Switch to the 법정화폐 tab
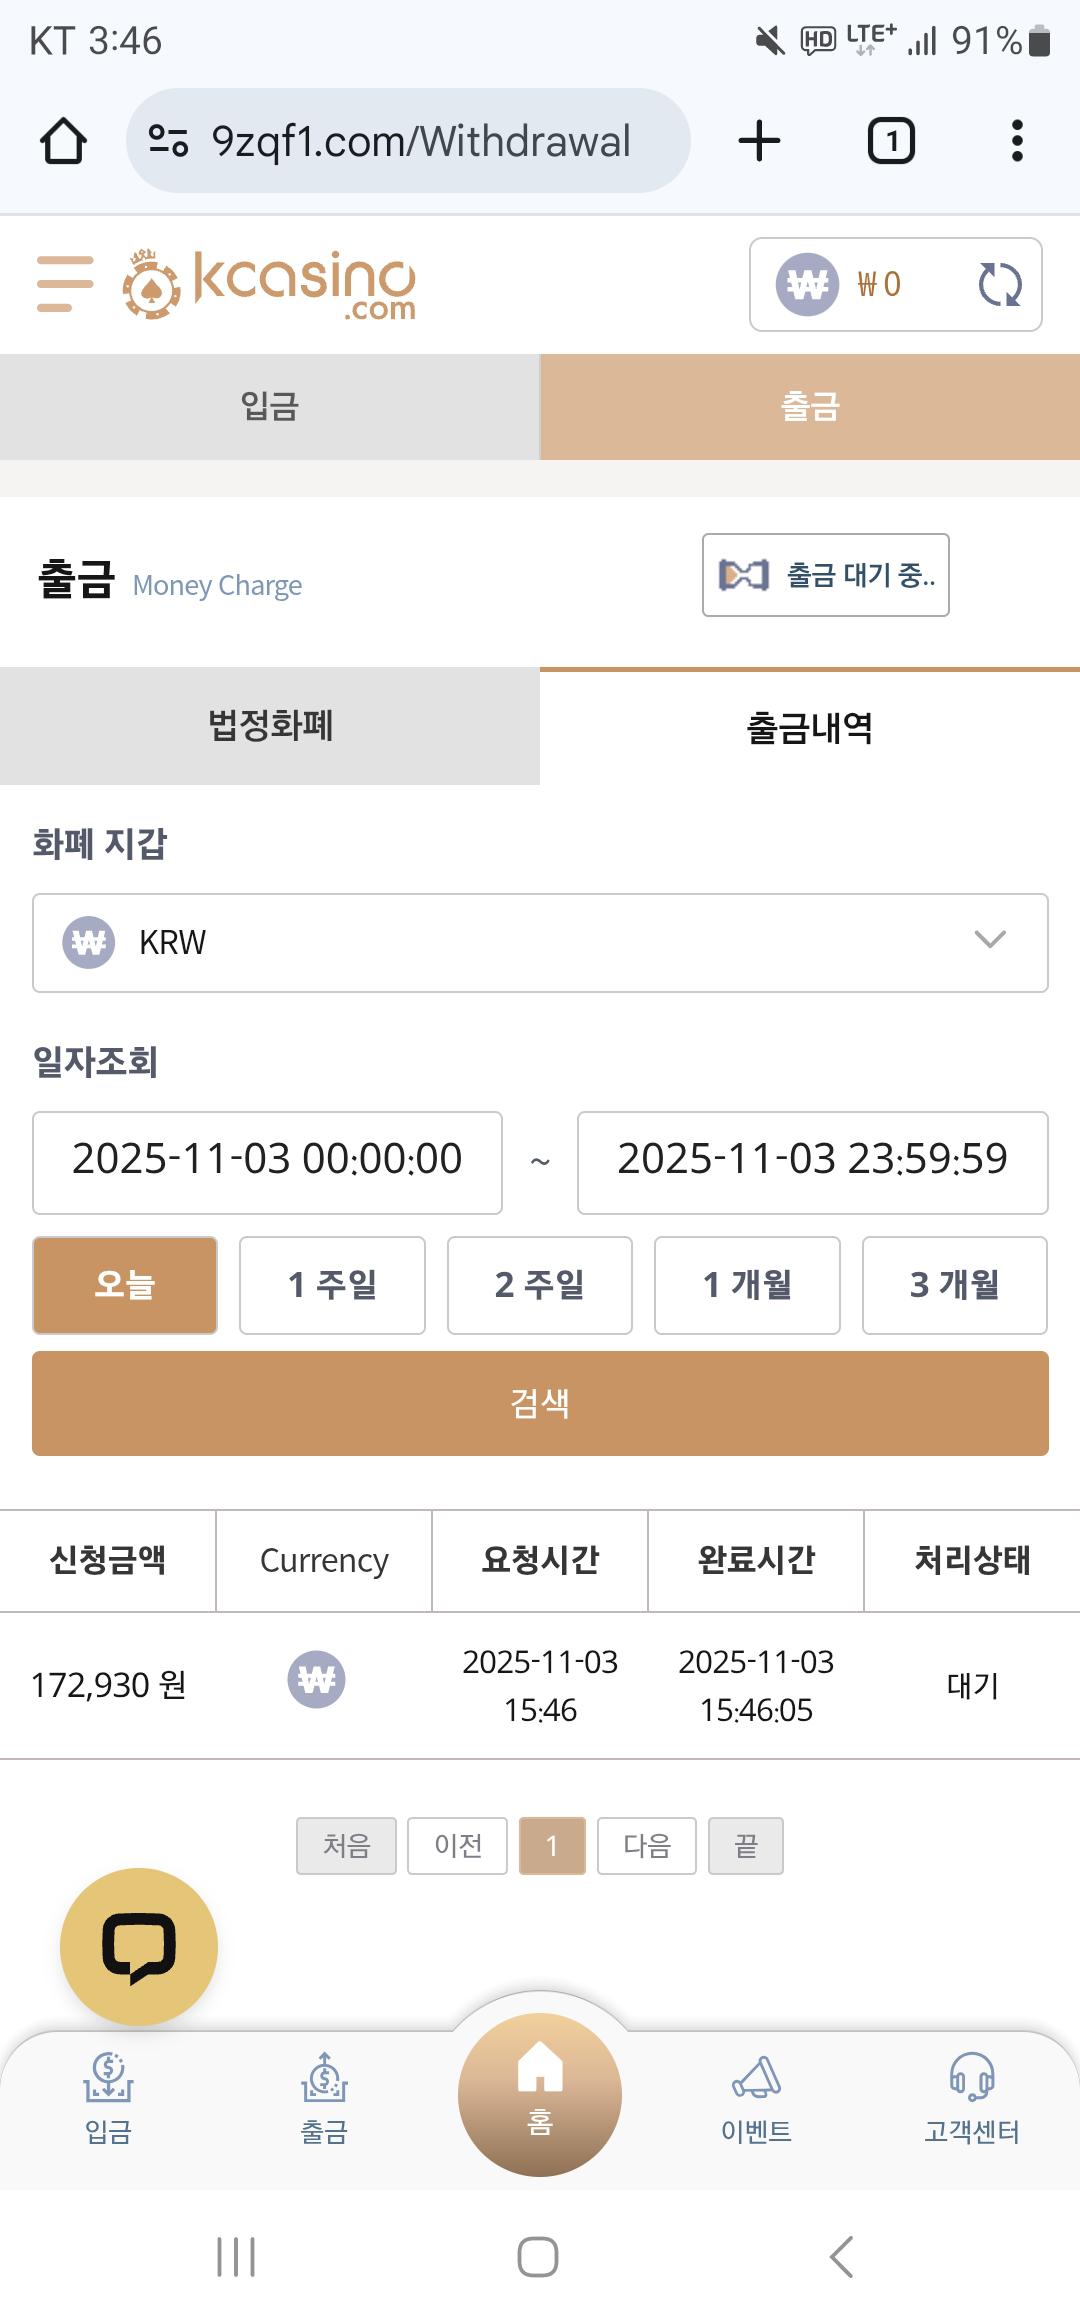This screenshot has width=1080, height=2316. pyautogui.click(x=270, y=726)
